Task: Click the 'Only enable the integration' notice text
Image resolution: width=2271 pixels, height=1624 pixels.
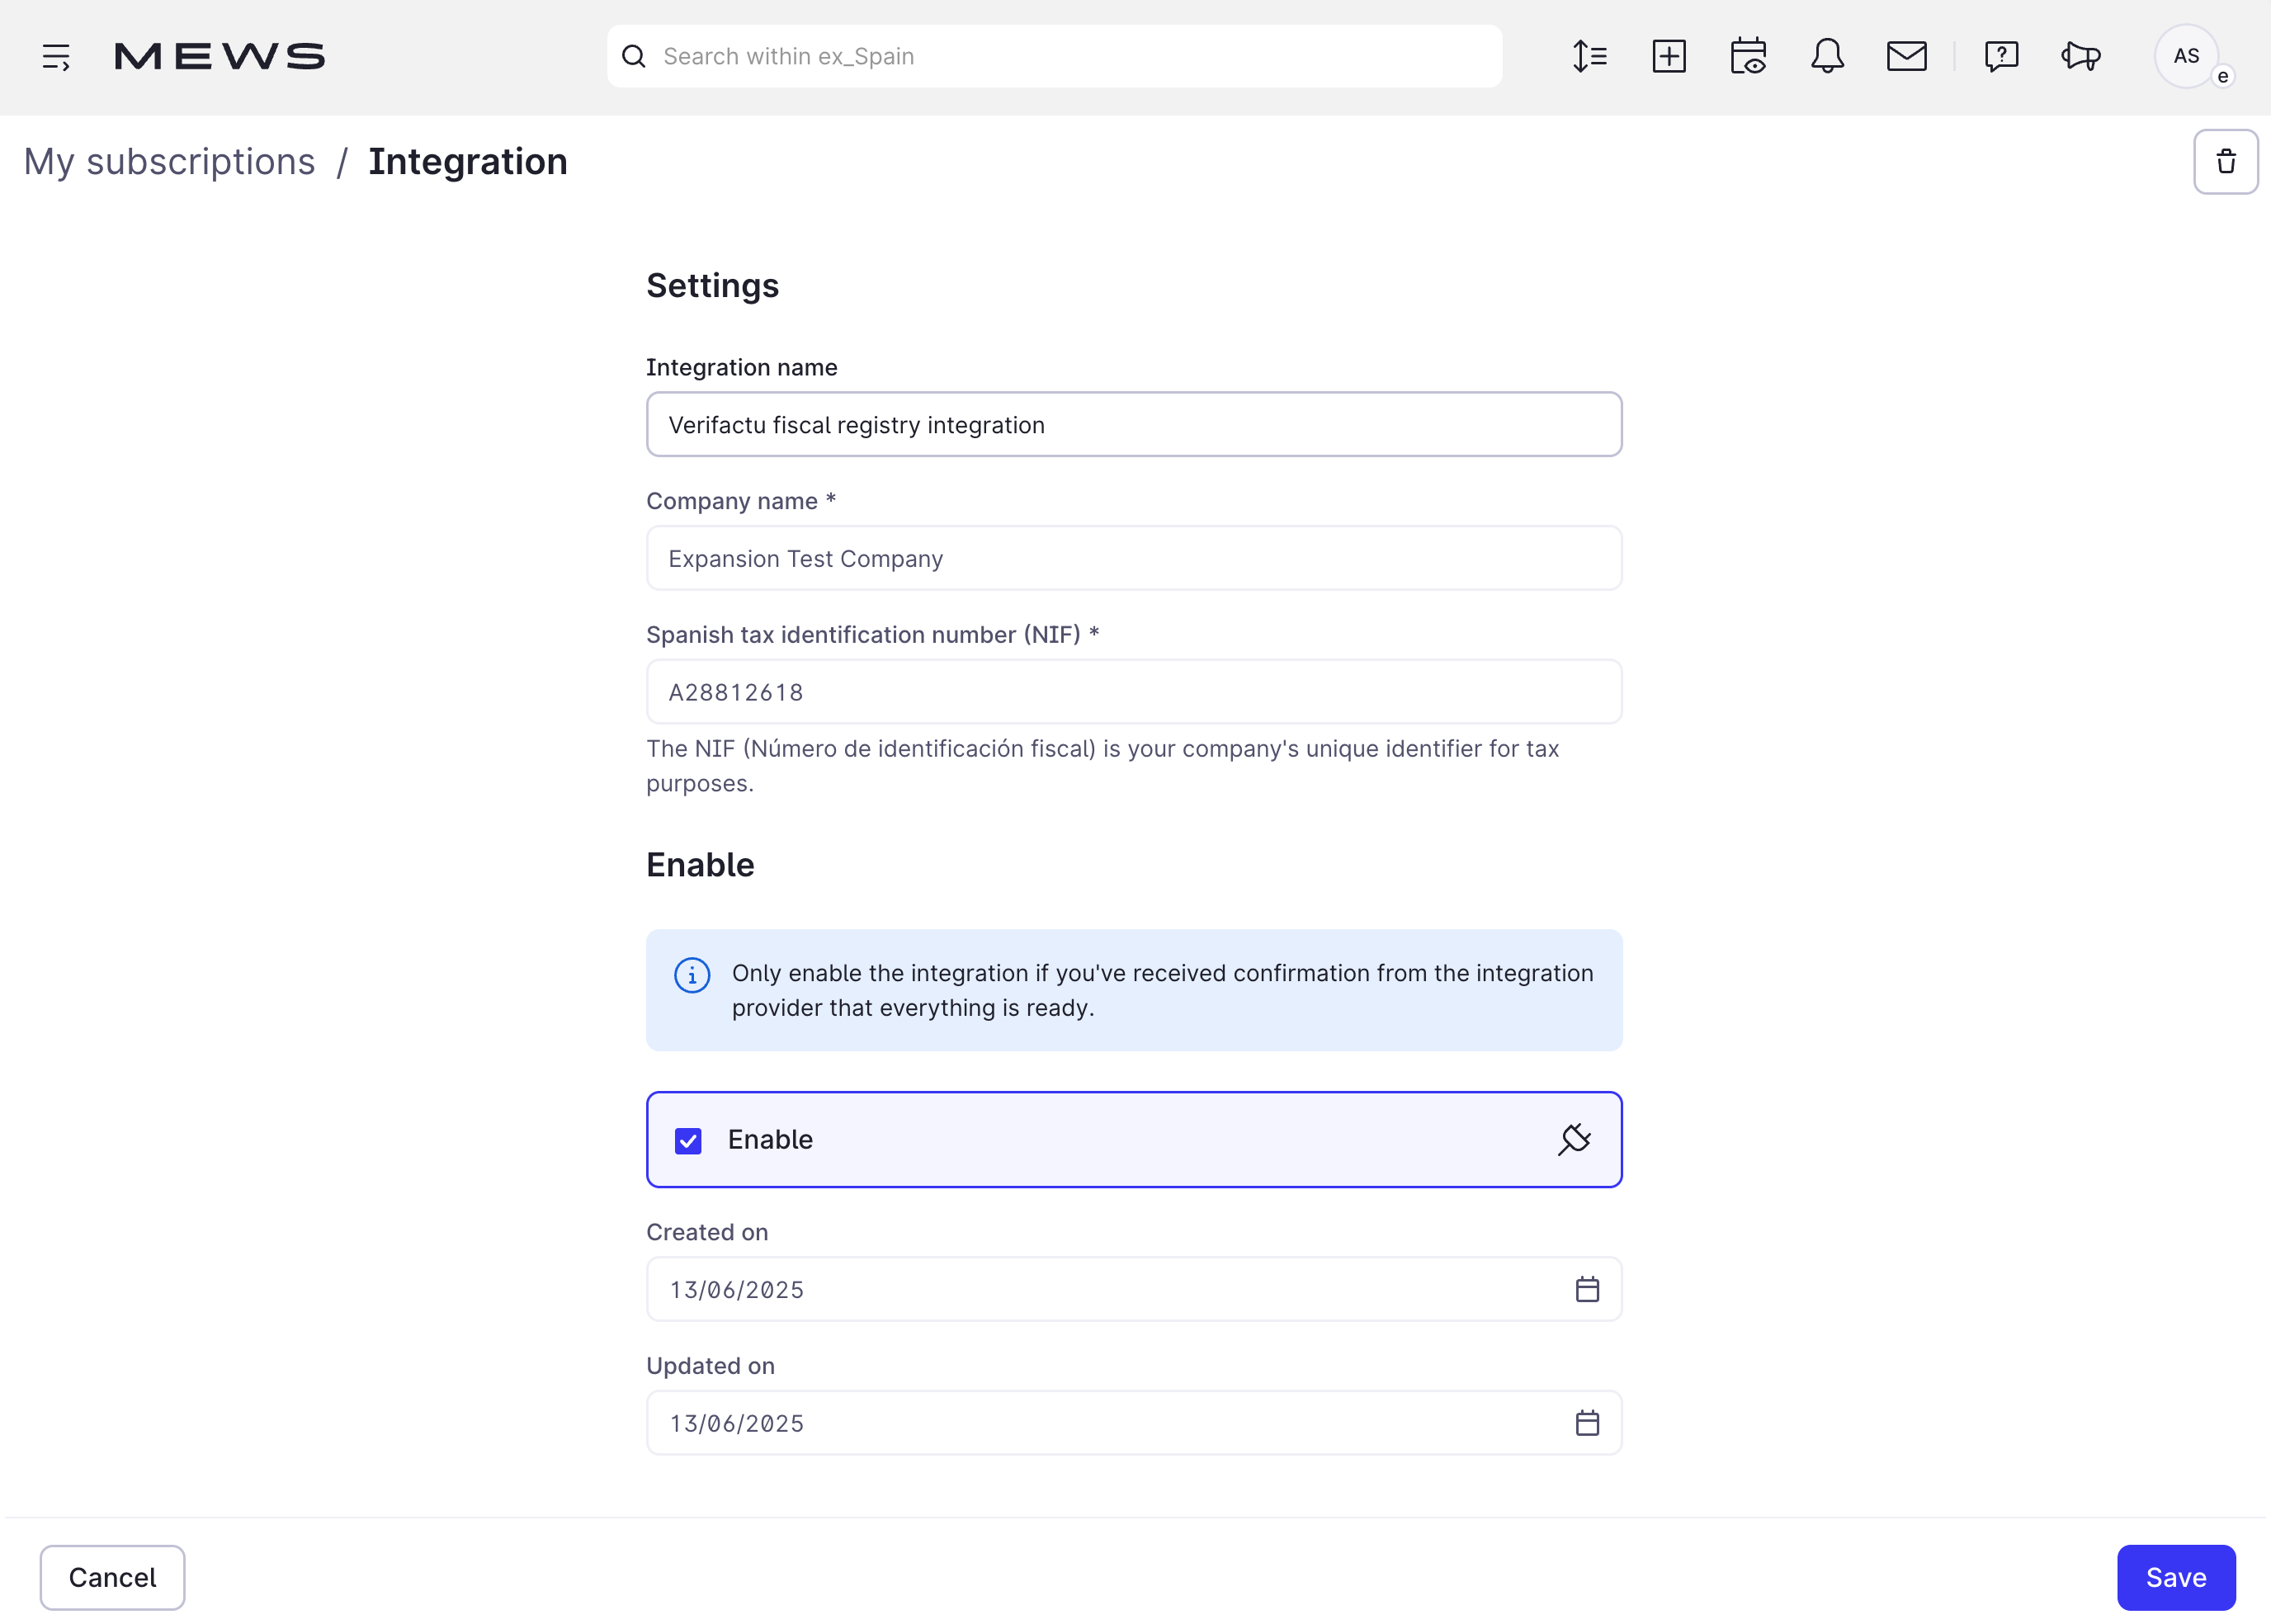Action: [x=1162, y=990]
